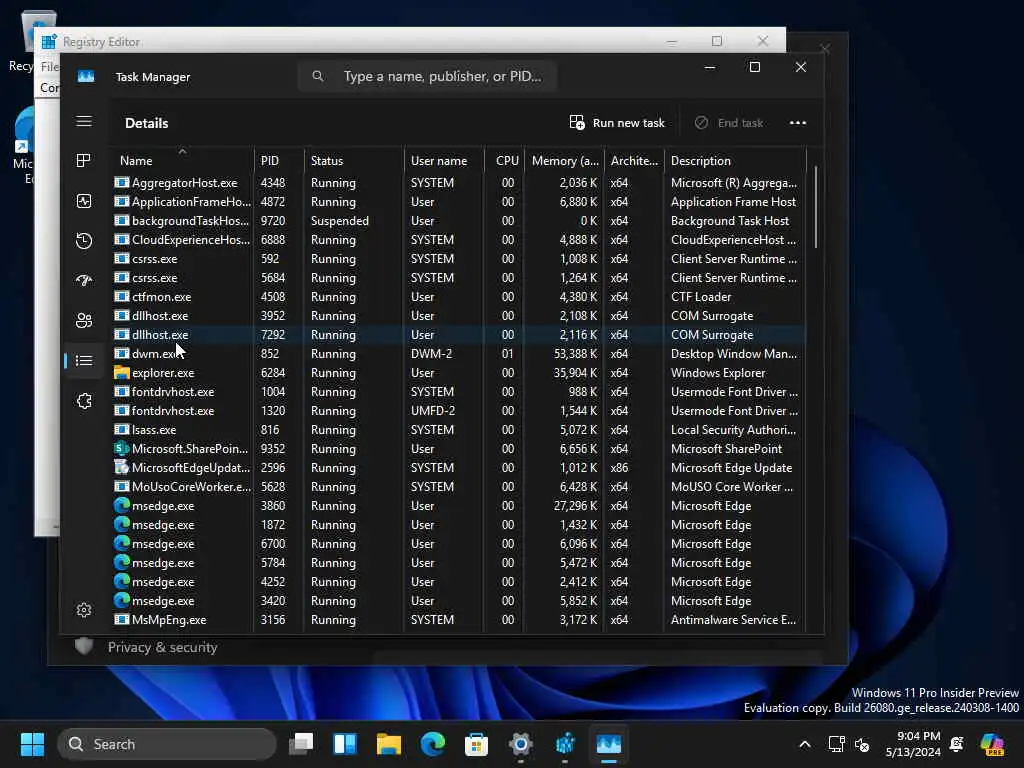Viewport: 1024px width, 768px height.
Task: Switch to Processes page in sidebar
Action: click(x=84, y=161)
